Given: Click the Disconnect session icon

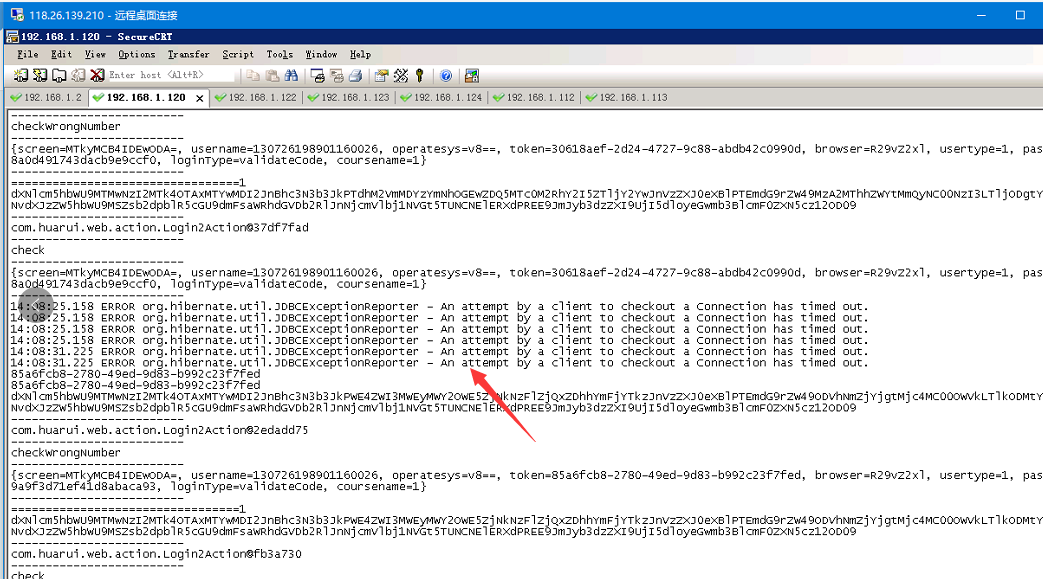Looking at the screenshot, I should tap(97, 76).
